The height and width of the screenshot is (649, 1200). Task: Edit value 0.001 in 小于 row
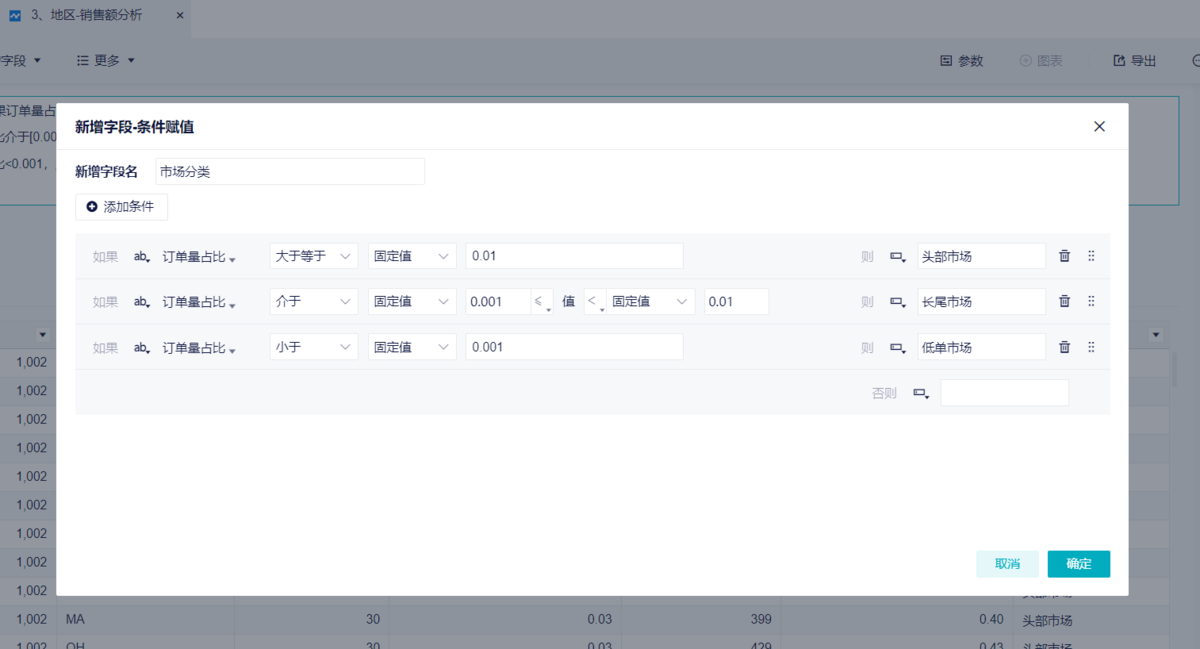(x=574, y=347)
